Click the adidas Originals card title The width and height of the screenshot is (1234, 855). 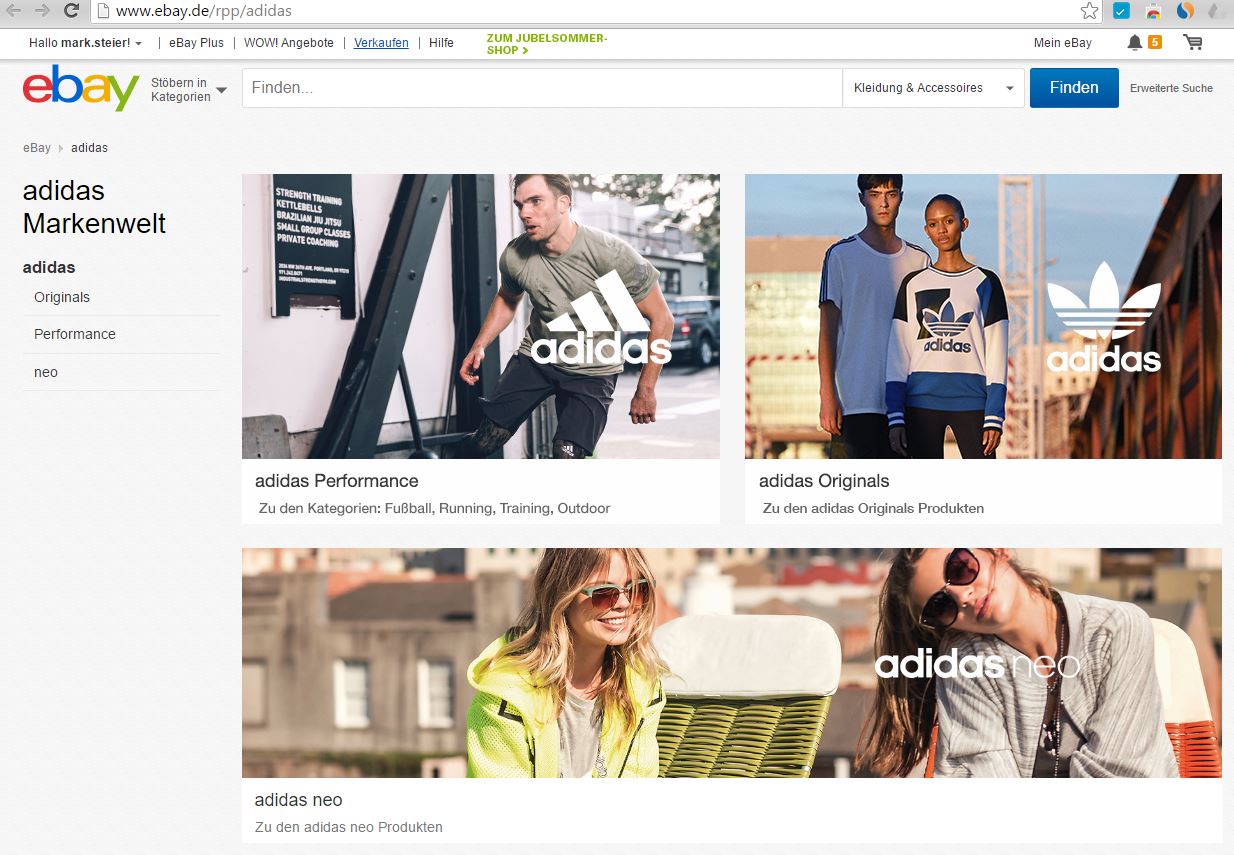point(824,481)
